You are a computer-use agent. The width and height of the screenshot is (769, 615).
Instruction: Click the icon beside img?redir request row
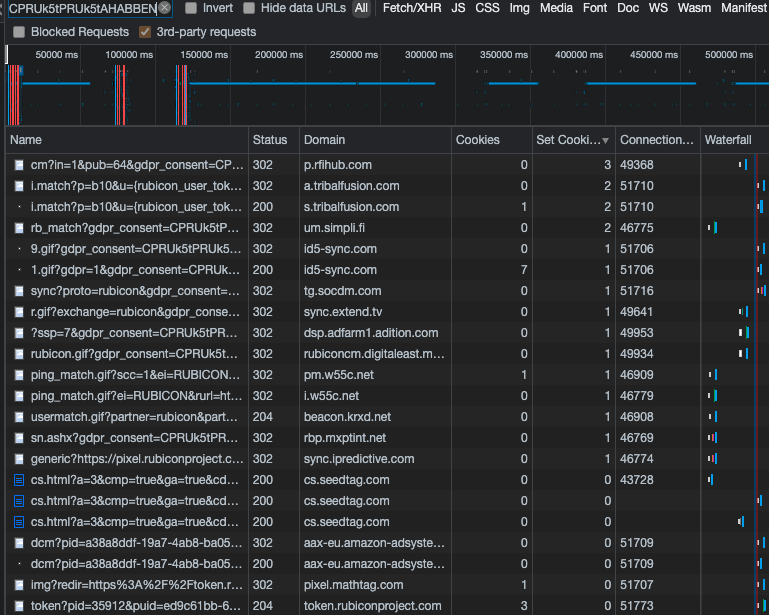click(x=18, y=585)
